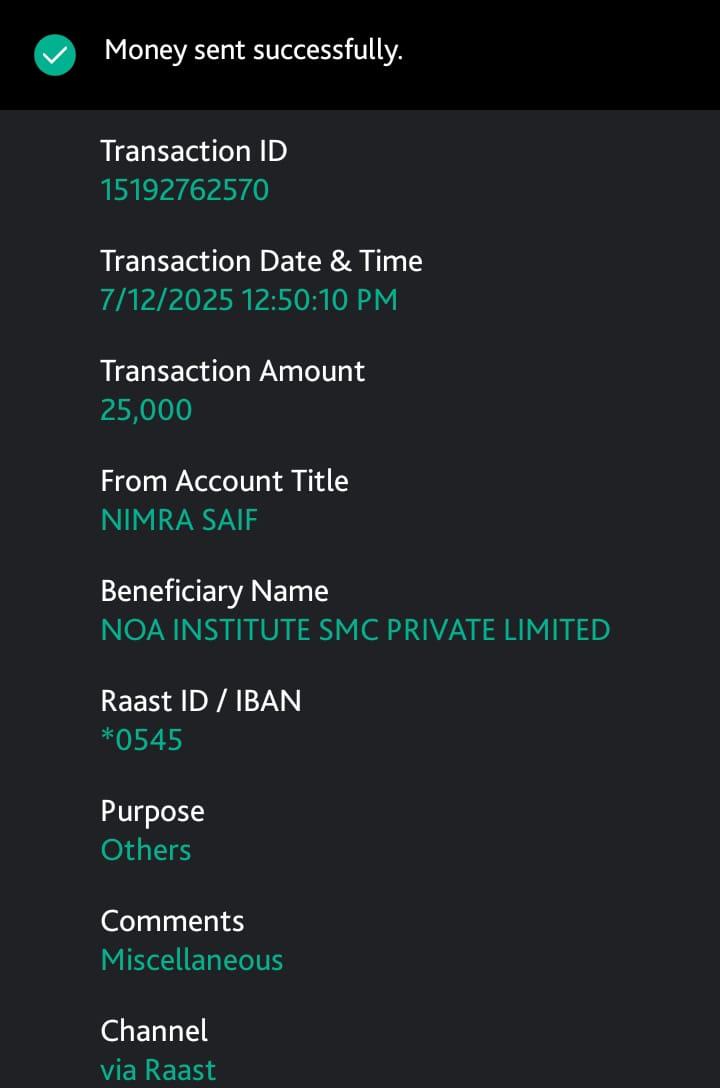Viewport: 720px width, 1088px height.
Task: Tap the Transaction Date & Time label
Action: tap(261, 261)
